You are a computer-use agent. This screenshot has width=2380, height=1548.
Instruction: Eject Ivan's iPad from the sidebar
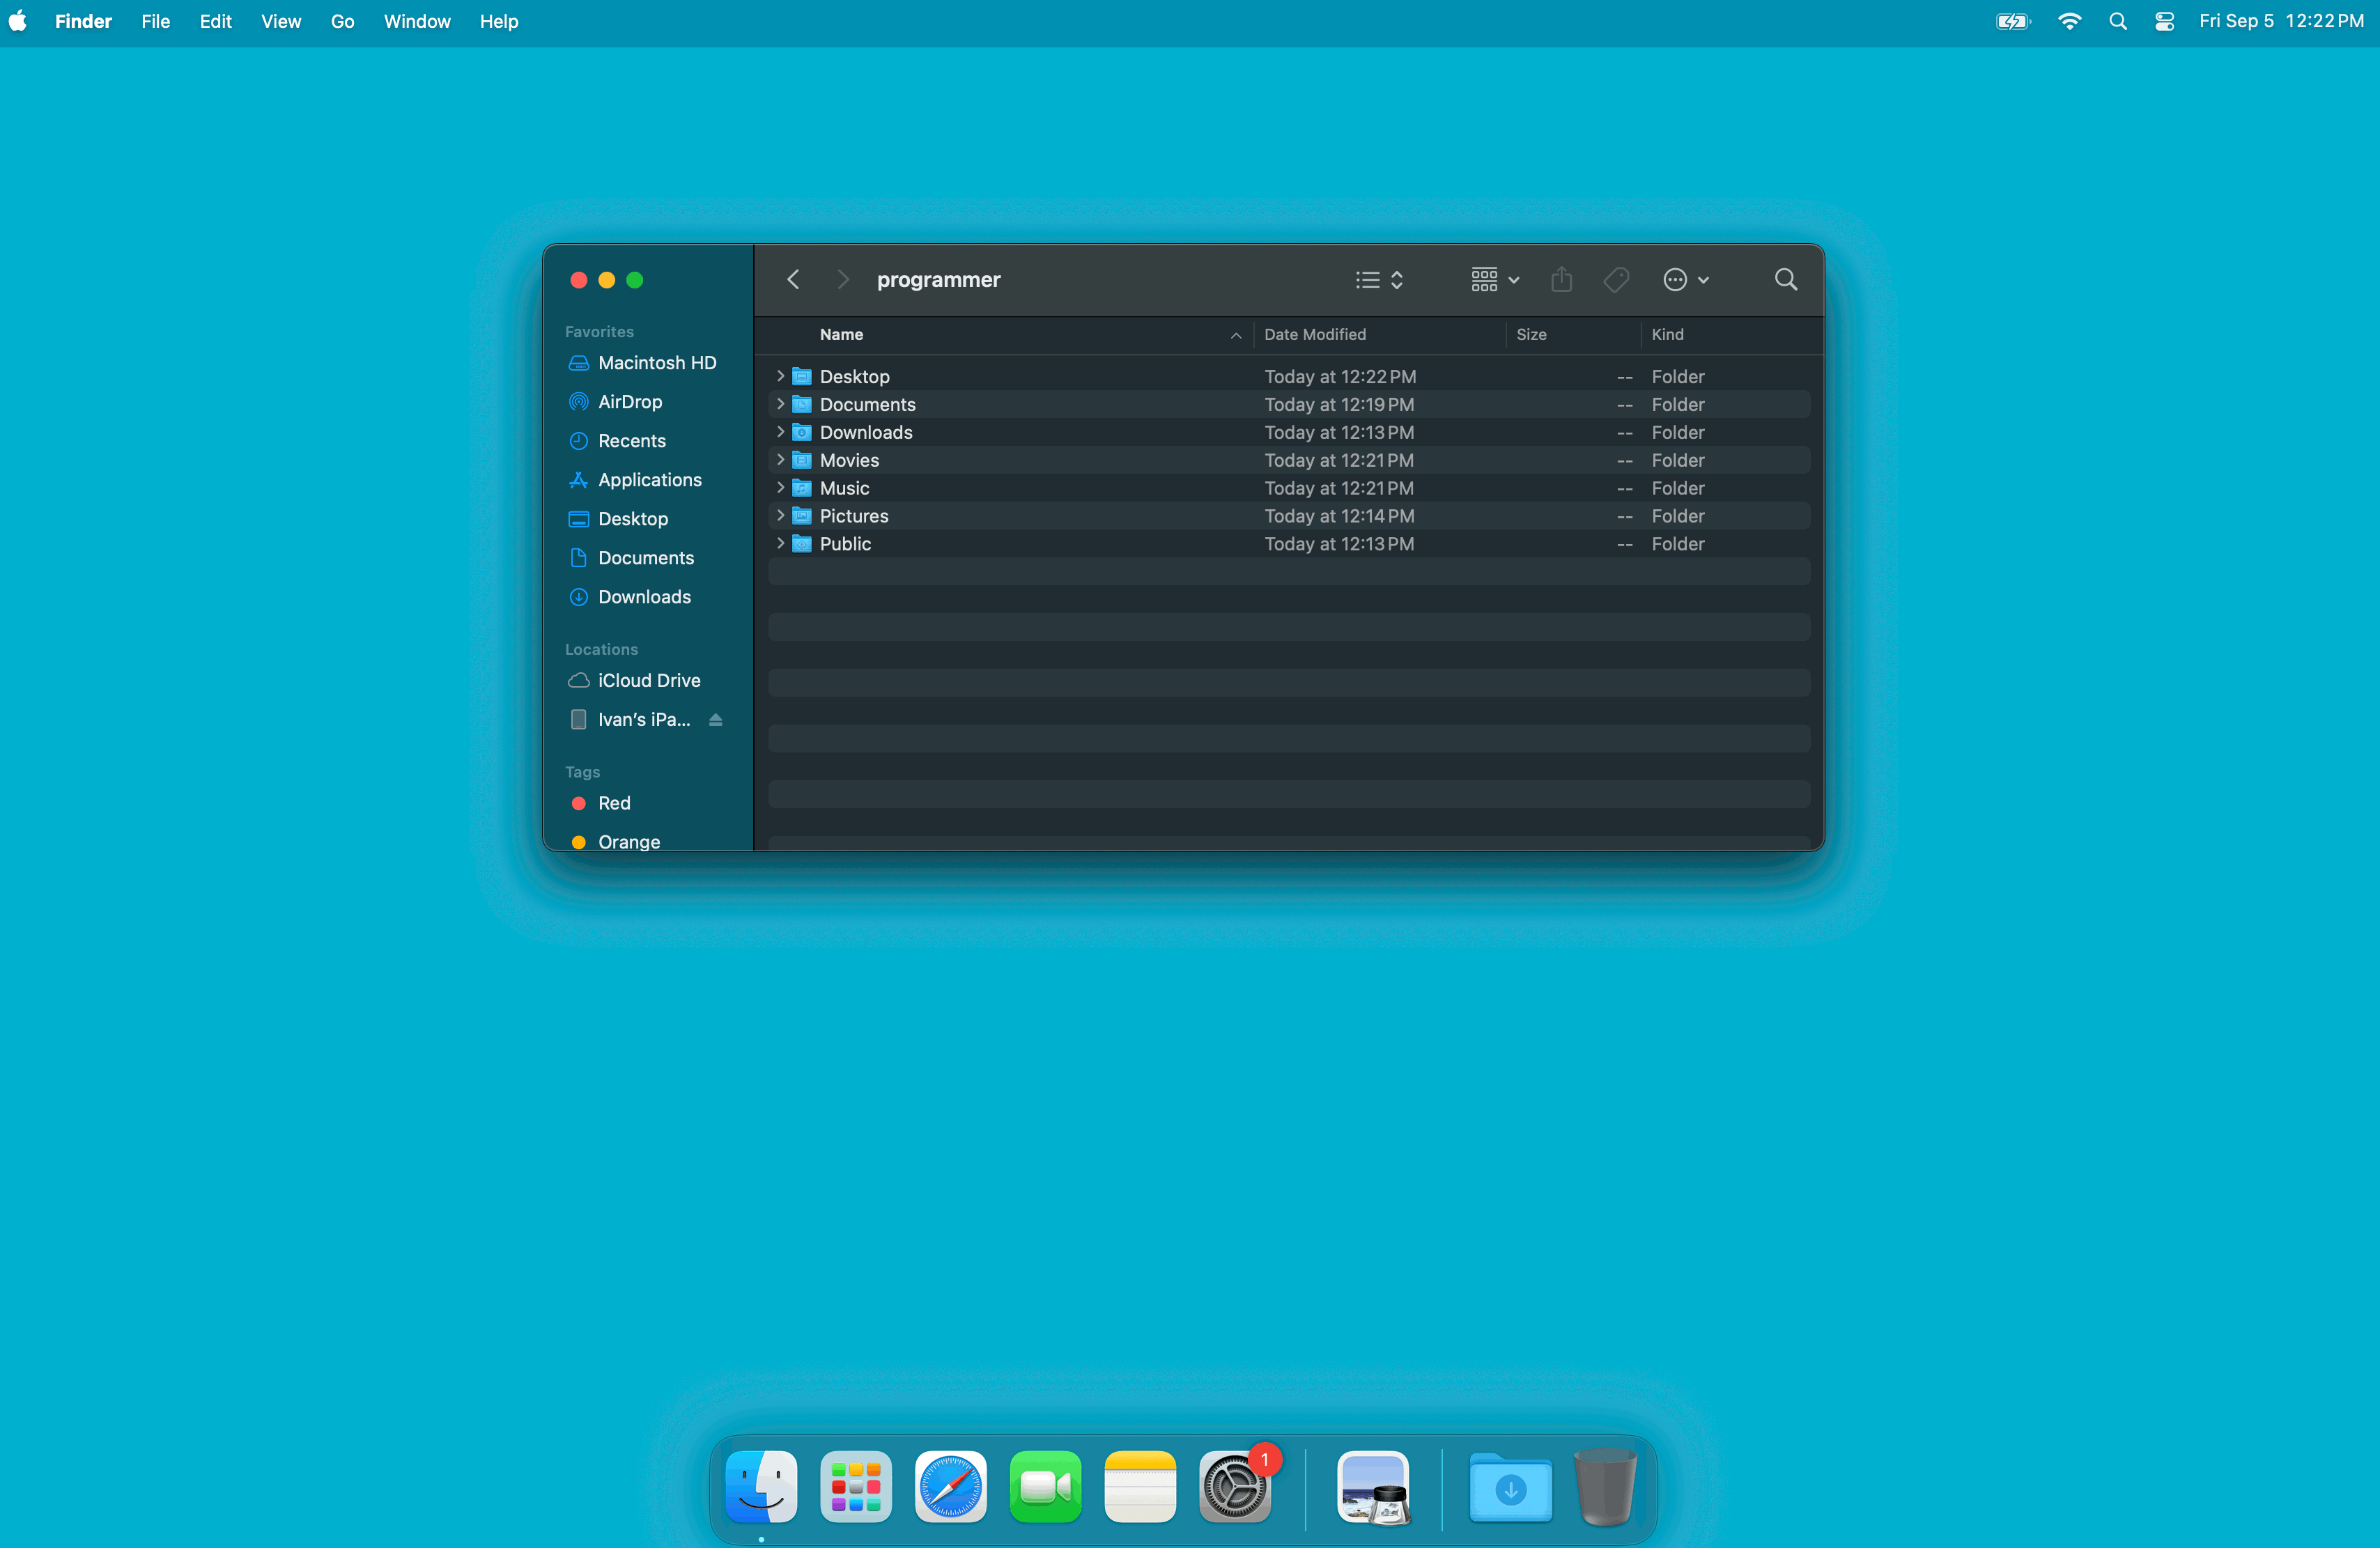716,720
